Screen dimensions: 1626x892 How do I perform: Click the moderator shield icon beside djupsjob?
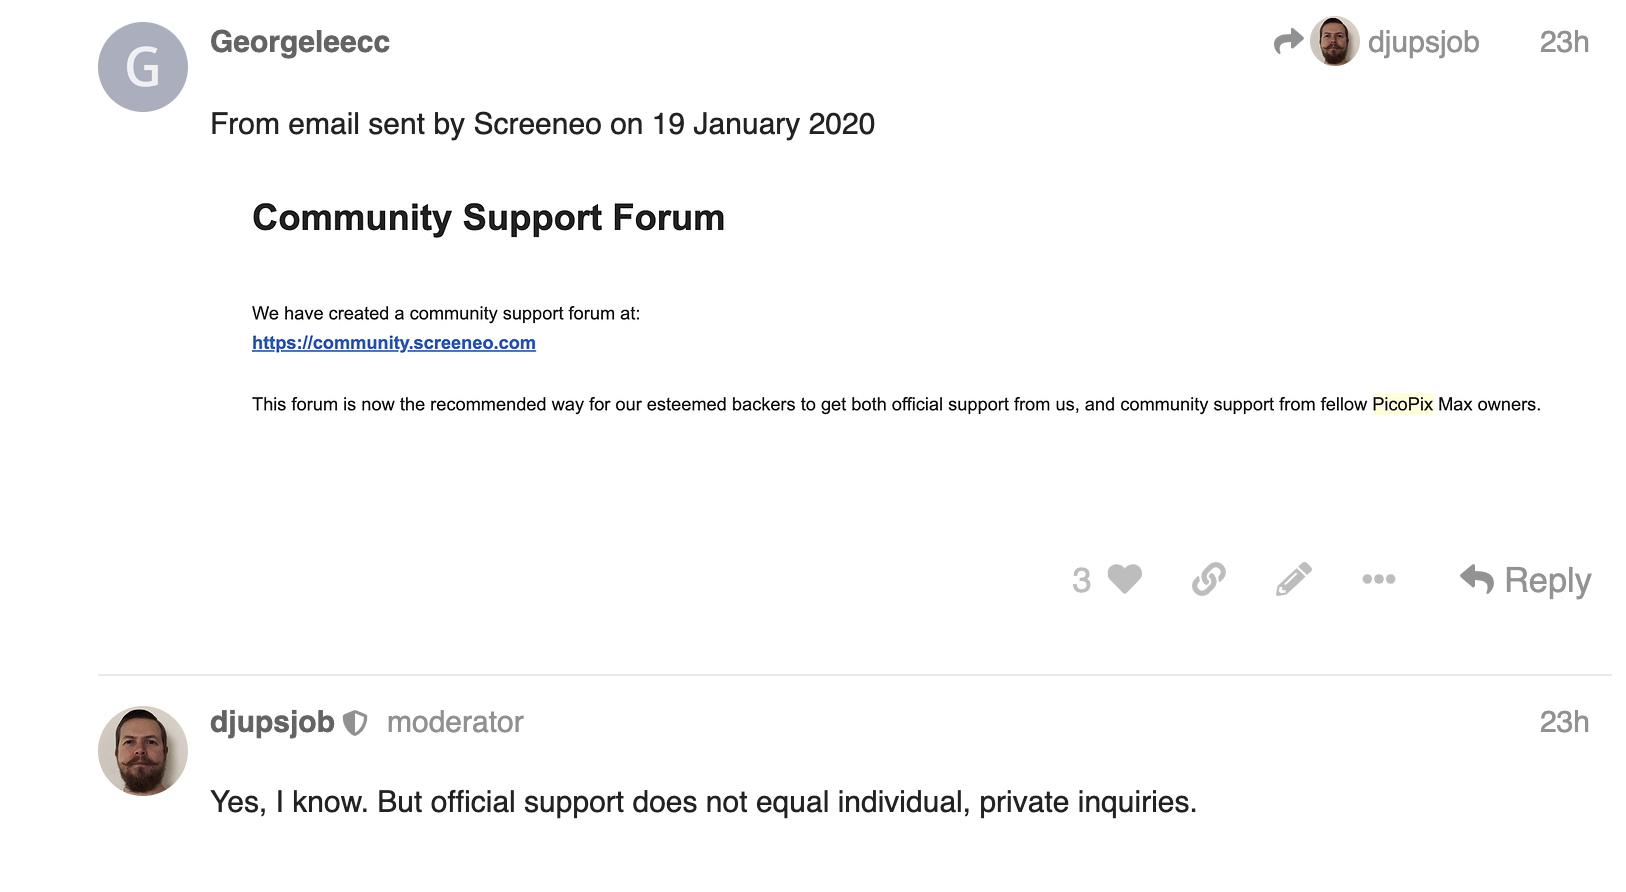tap(355, 723)
